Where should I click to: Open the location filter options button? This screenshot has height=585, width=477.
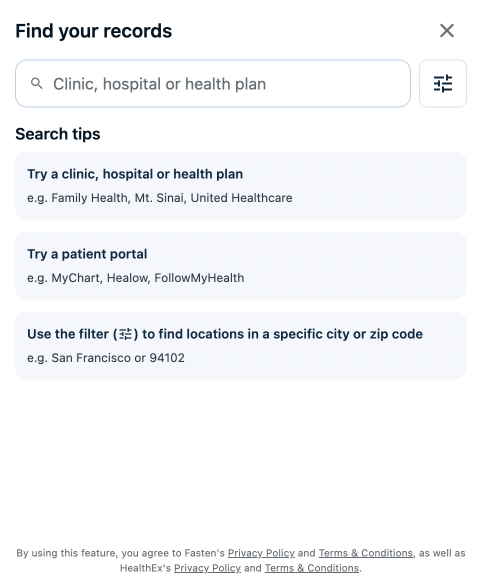pyautogui.click(x=443, y=84)
